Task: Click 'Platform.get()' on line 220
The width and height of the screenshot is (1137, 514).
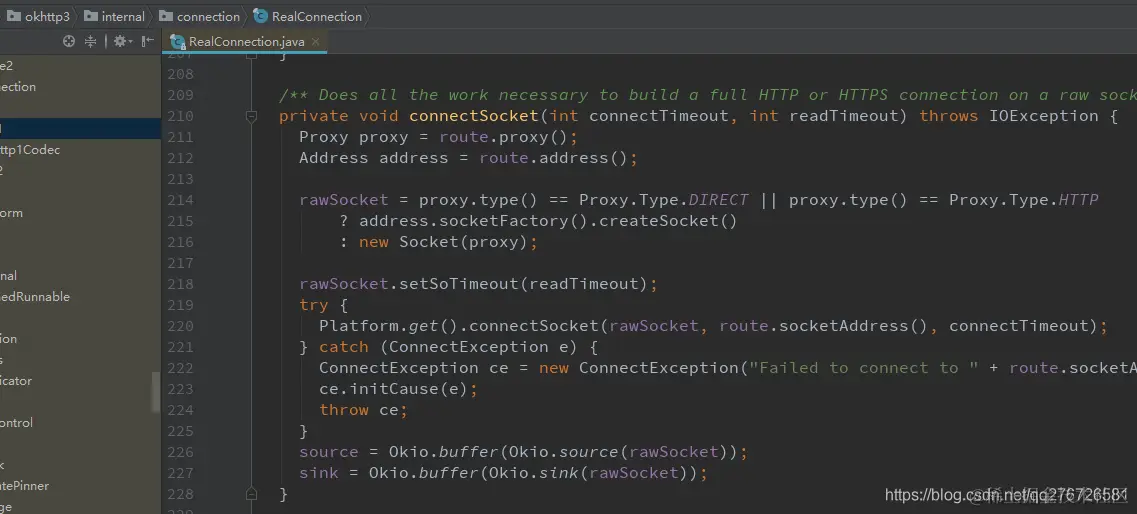Action: pyautogui.click(x=389, y=326)
